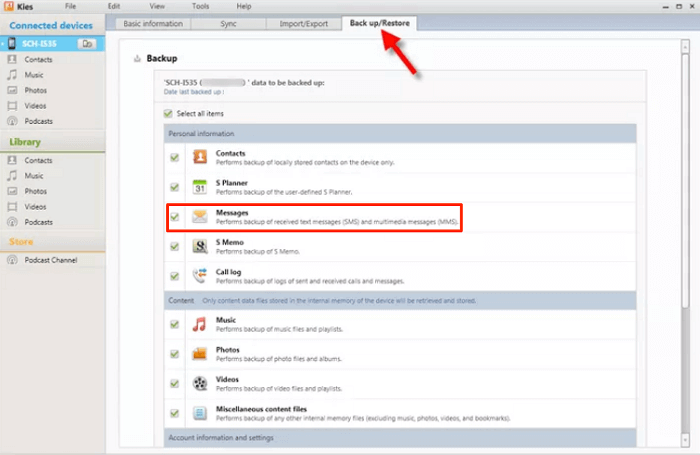The image size is (700, 455).
Task: Click the Videos film reel icon
Action: 200,383
